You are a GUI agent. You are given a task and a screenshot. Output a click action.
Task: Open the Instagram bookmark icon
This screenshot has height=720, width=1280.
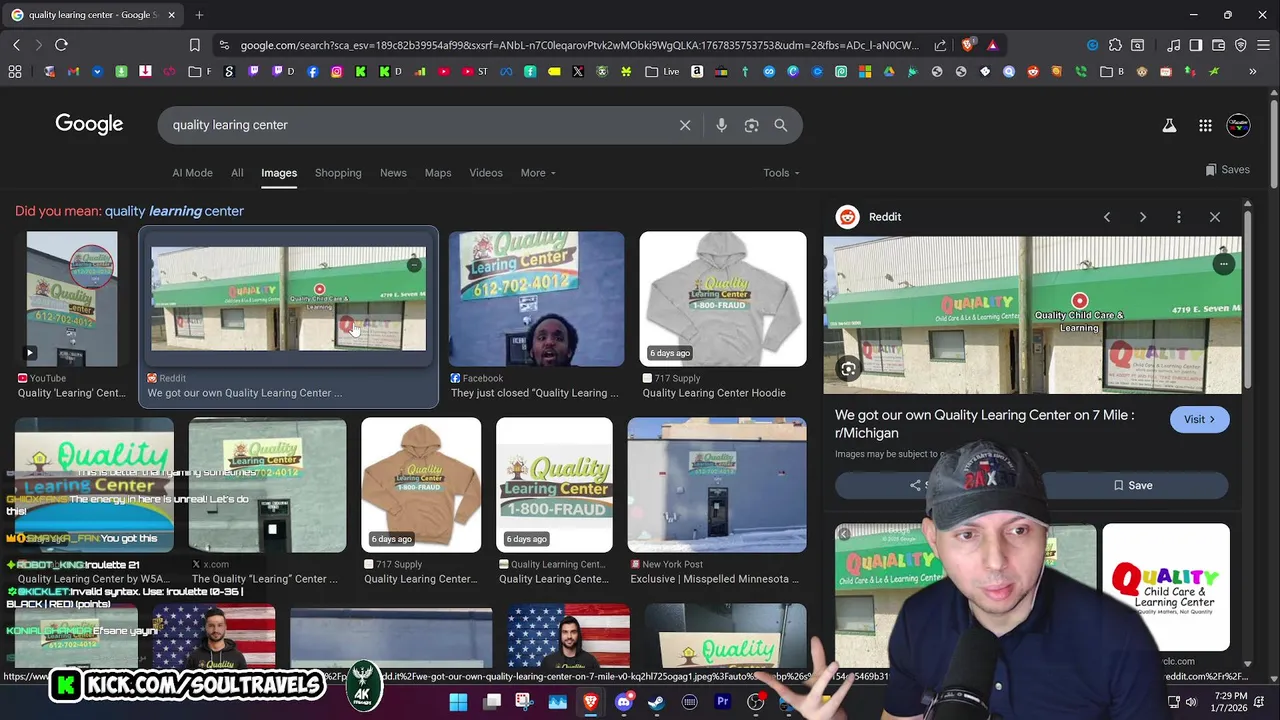coord(337,72)
